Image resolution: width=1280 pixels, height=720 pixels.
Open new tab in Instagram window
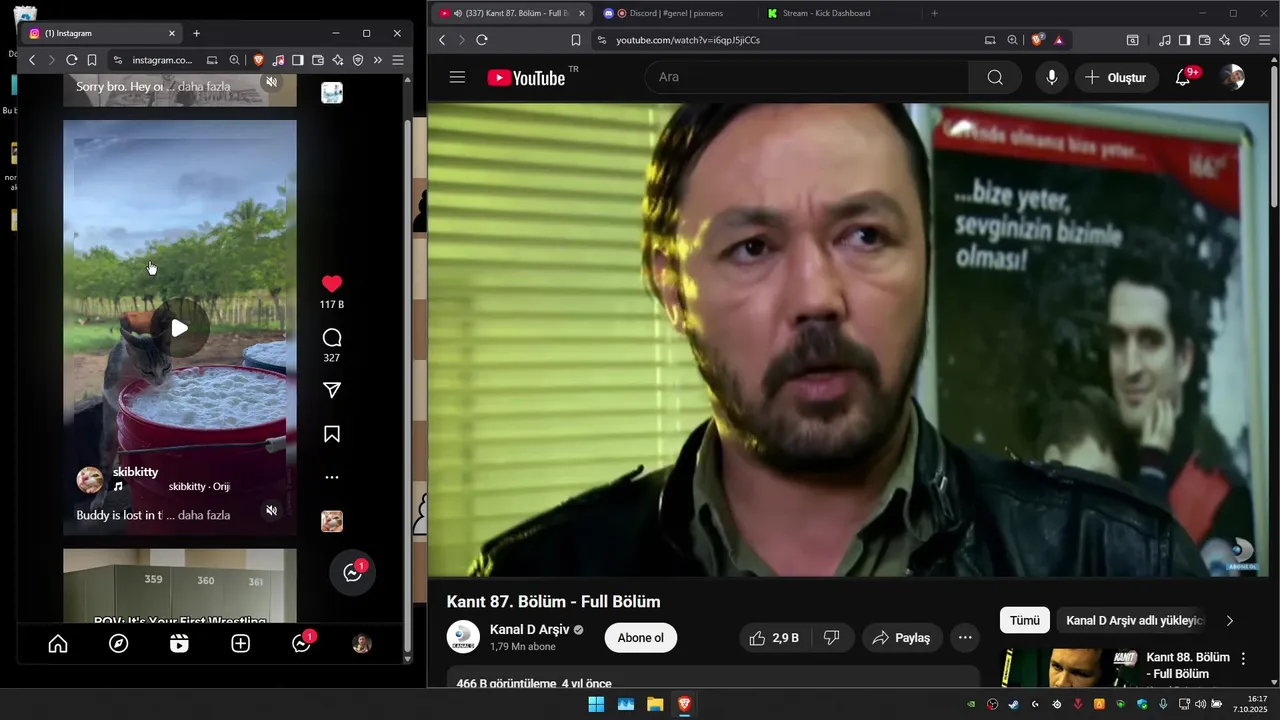pos(196,33)
